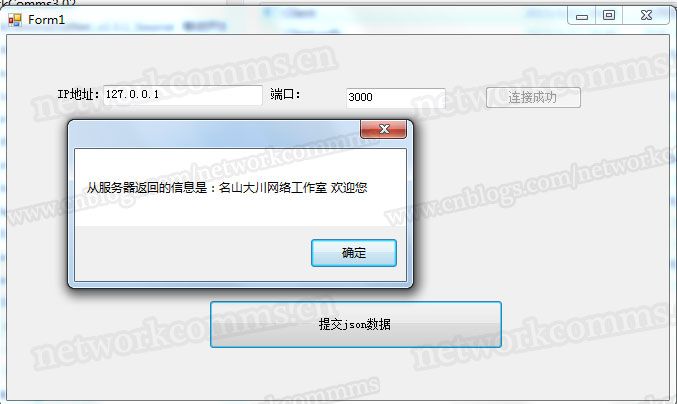Close the Form1 window
This screenshot has width=677, height=404.
tap(646, 16)
